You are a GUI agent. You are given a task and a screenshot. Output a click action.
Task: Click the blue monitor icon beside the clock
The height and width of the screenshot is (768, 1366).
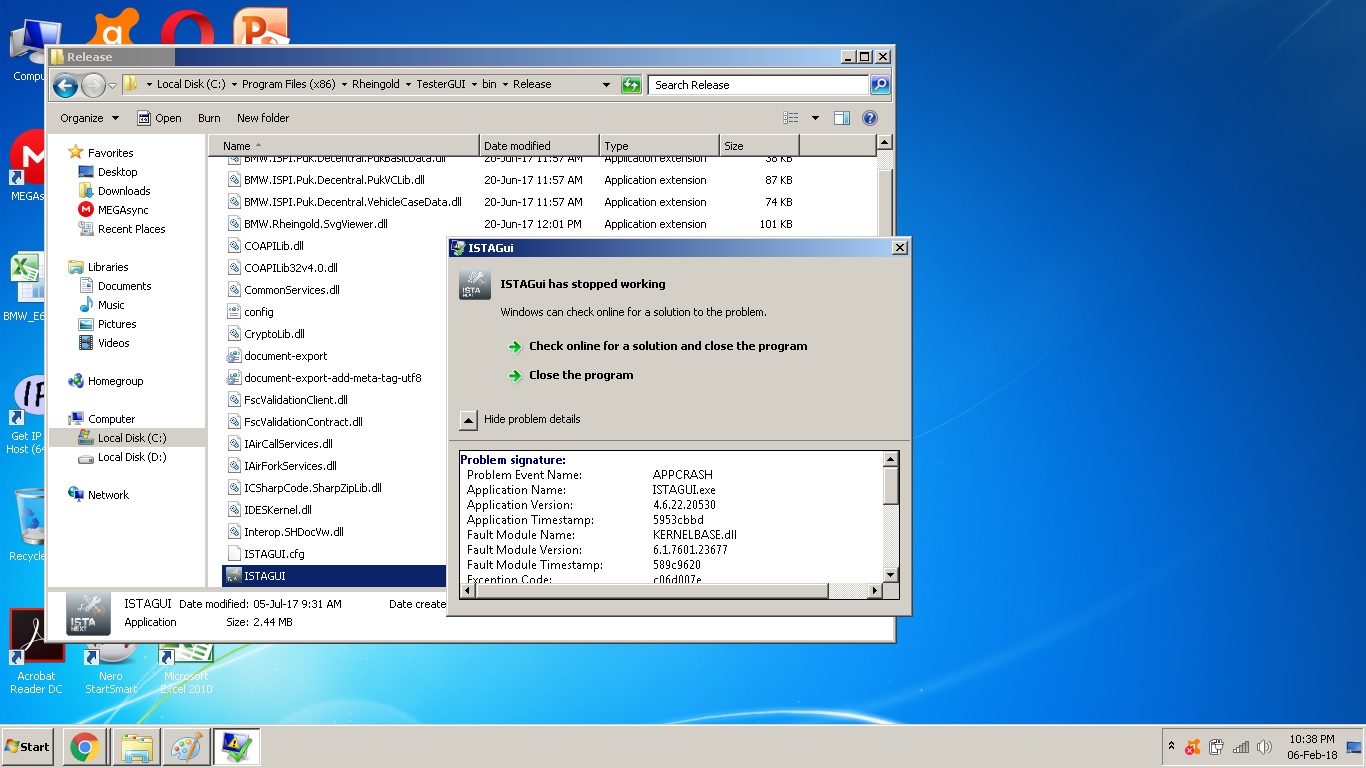click(x=1354, y=747)
